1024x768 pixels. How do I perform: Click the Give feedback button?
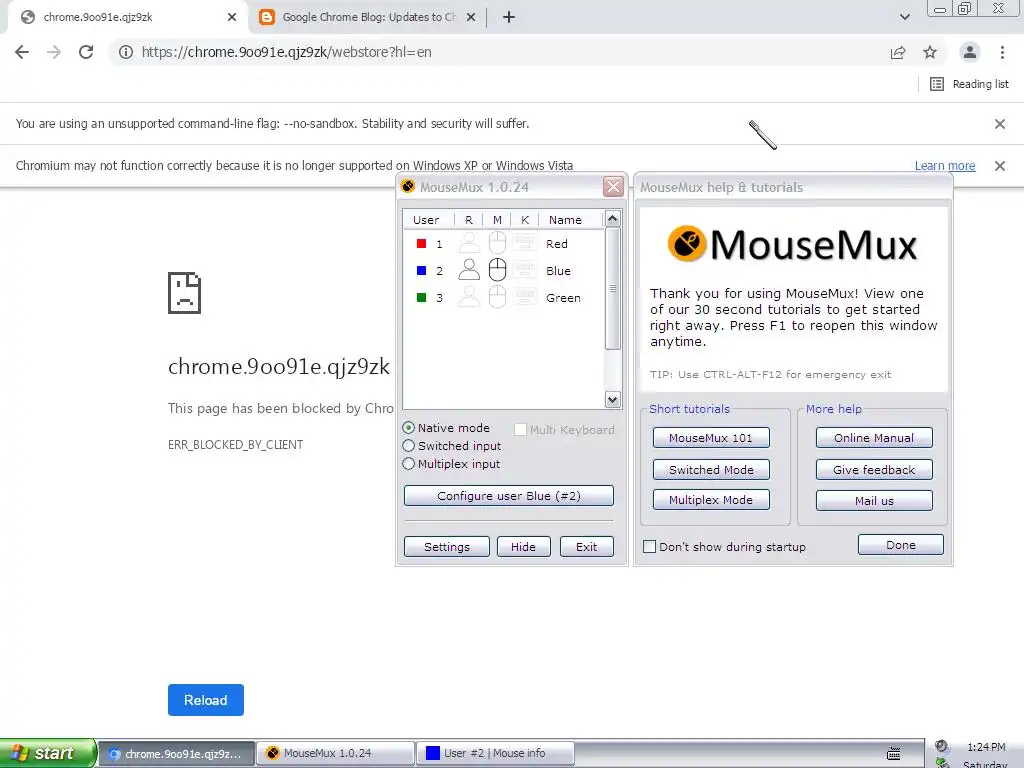pyautogui.click(x=874, y=470)
